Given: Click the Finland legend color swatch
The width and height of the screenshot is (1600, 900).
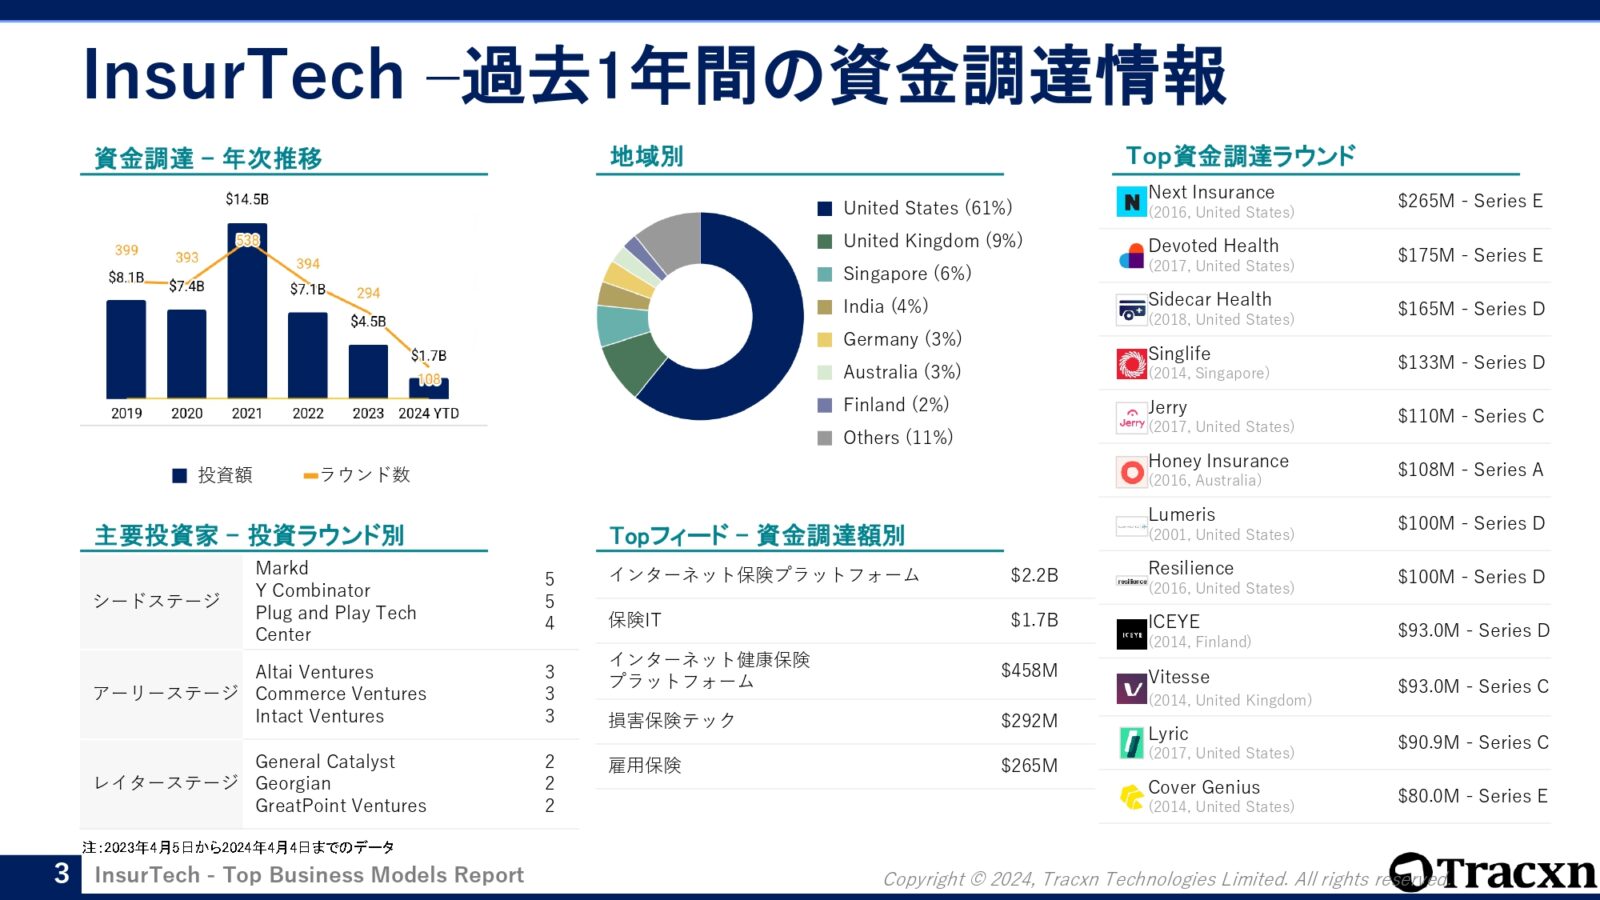Looking at the screenshot, I should 825,405.
